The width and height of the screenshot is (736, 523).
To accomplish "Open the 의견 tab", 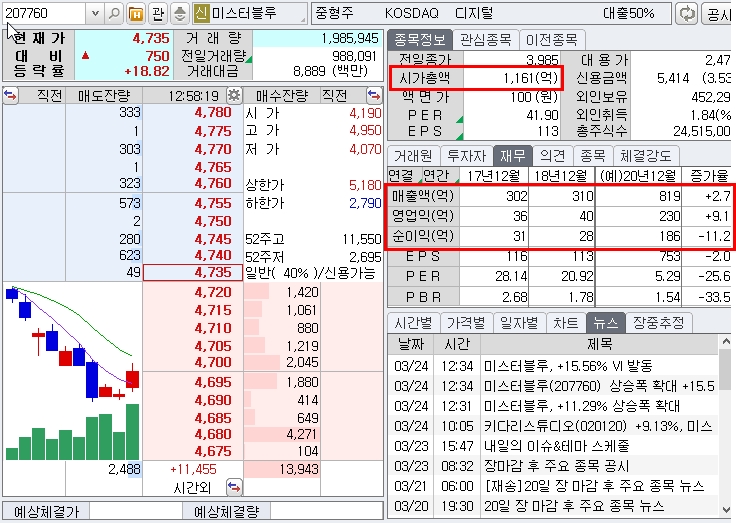I will (x=552, y=155).
